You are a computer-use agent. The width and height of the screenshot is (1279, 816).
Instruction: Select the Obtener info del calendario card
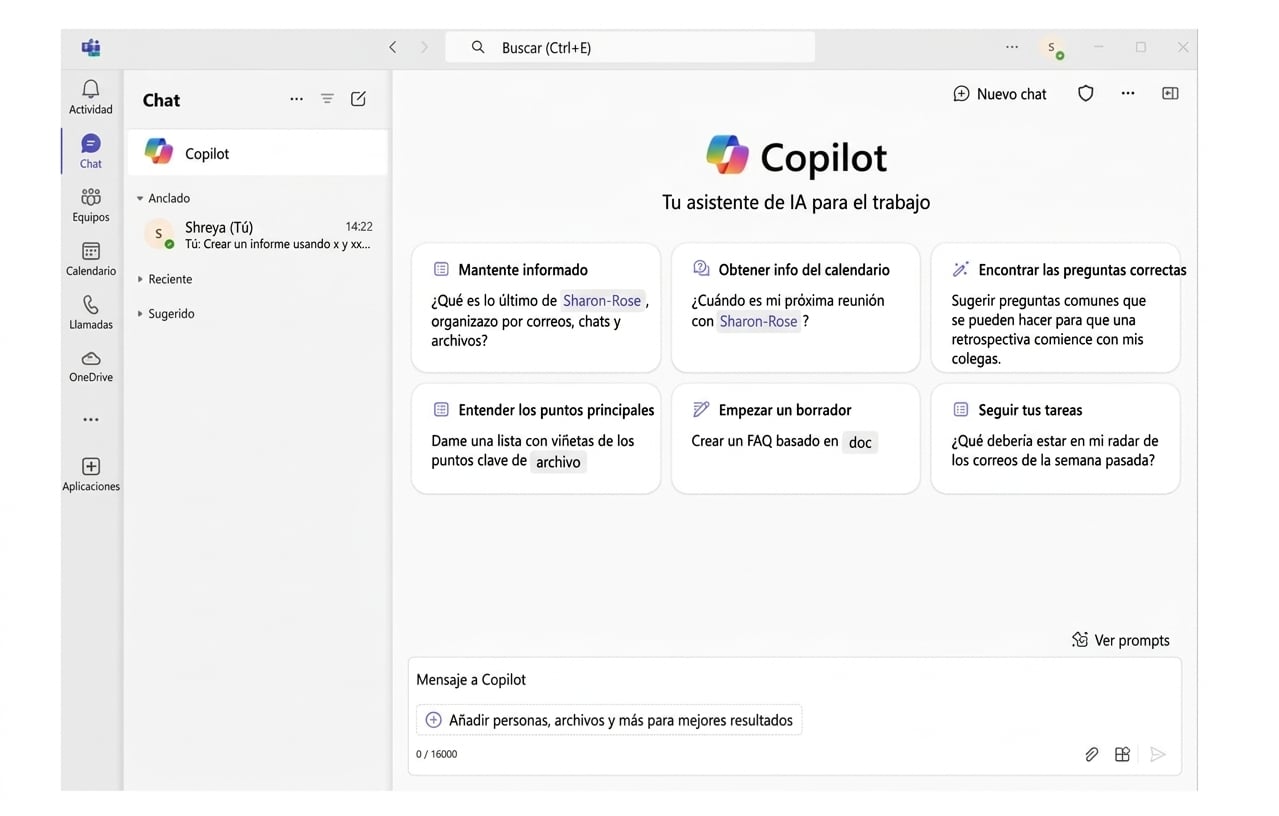pos(796,307)
